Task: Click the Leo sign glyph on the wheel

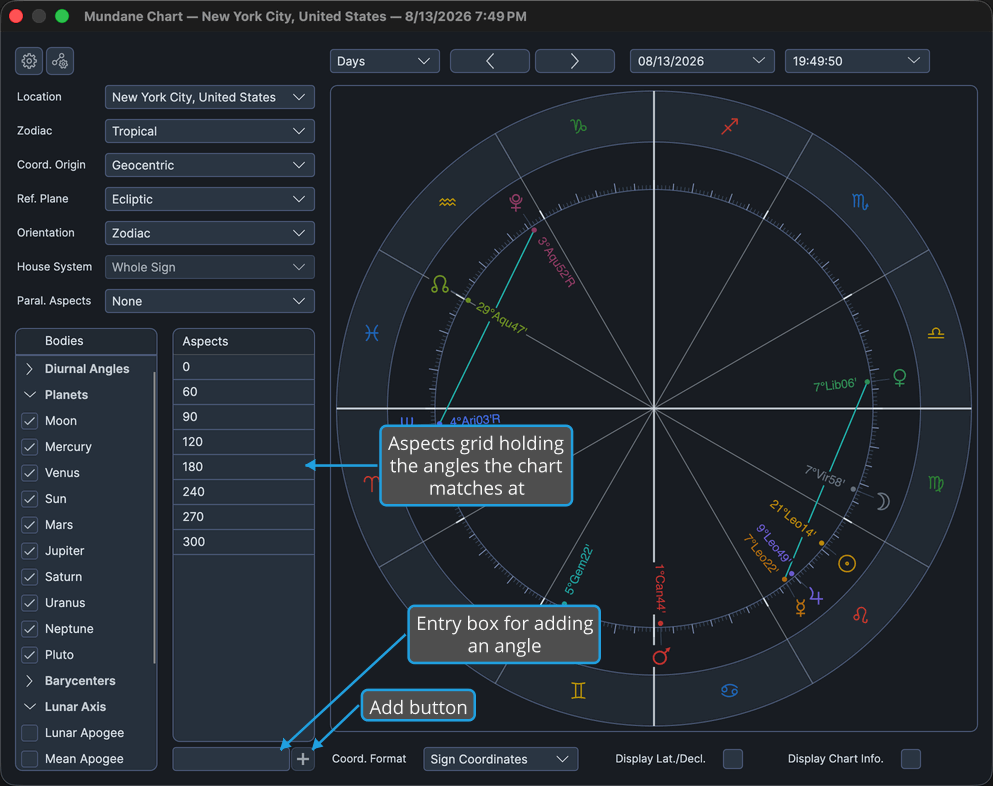Action: tap(860, 614)
